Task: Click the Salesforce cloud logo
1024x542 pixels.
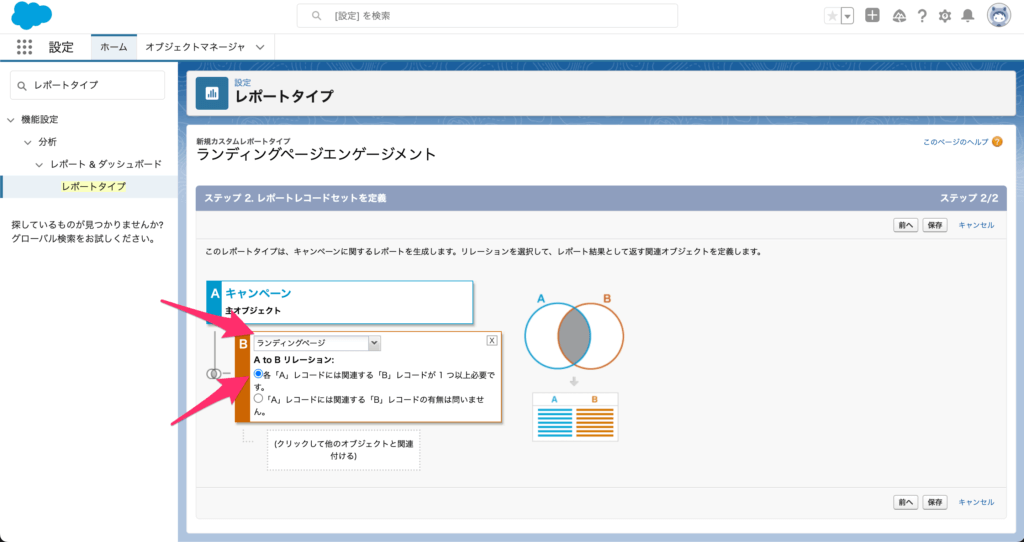Action: coord(31,16)
